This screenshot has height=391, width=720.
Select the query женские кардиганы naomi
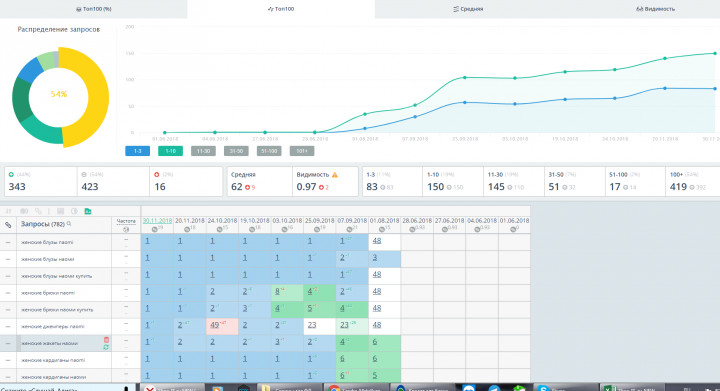pos(53,360)
